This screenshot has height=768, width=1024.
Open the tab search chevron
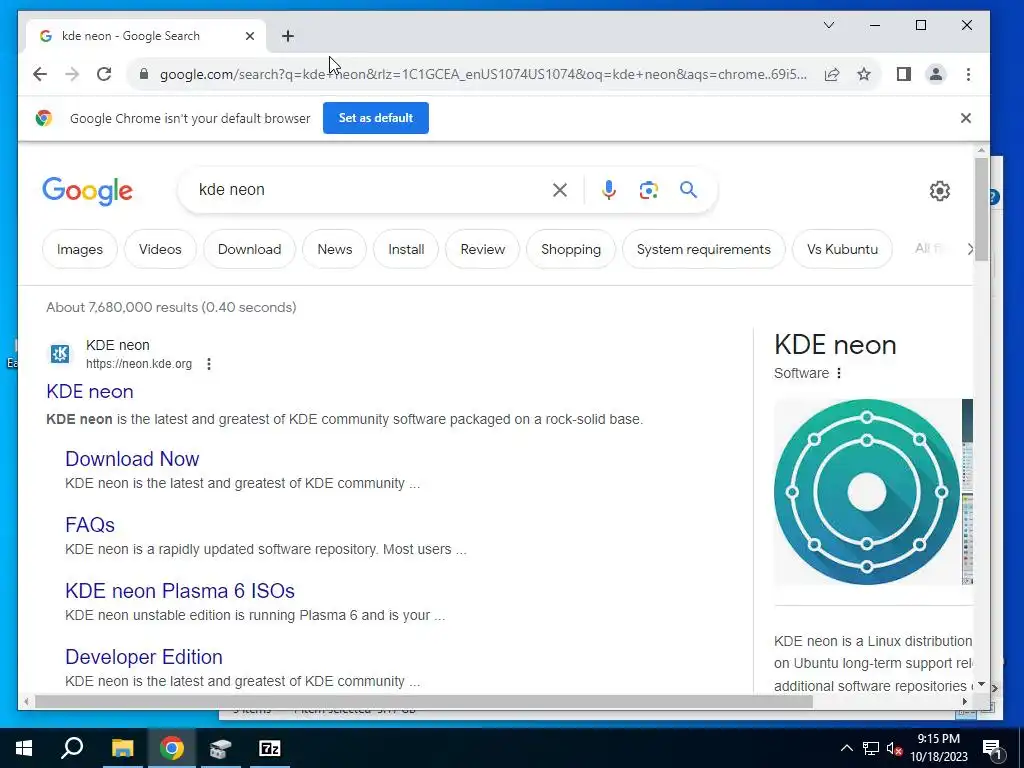click(829, 25)
